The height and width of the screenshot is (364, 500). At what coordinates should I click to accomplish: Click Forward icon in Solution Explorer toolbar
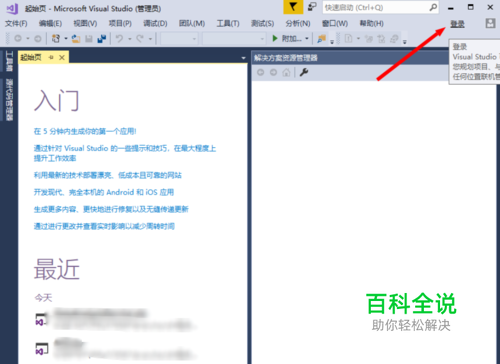273,72
